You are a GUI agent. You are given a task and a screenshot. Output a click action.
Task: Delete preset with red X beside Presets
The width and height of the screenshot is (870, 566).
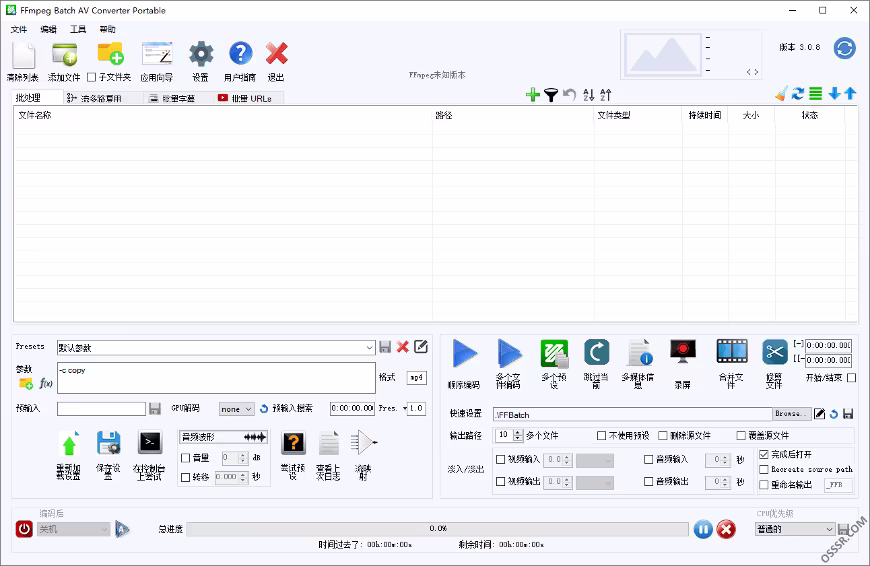403,347
